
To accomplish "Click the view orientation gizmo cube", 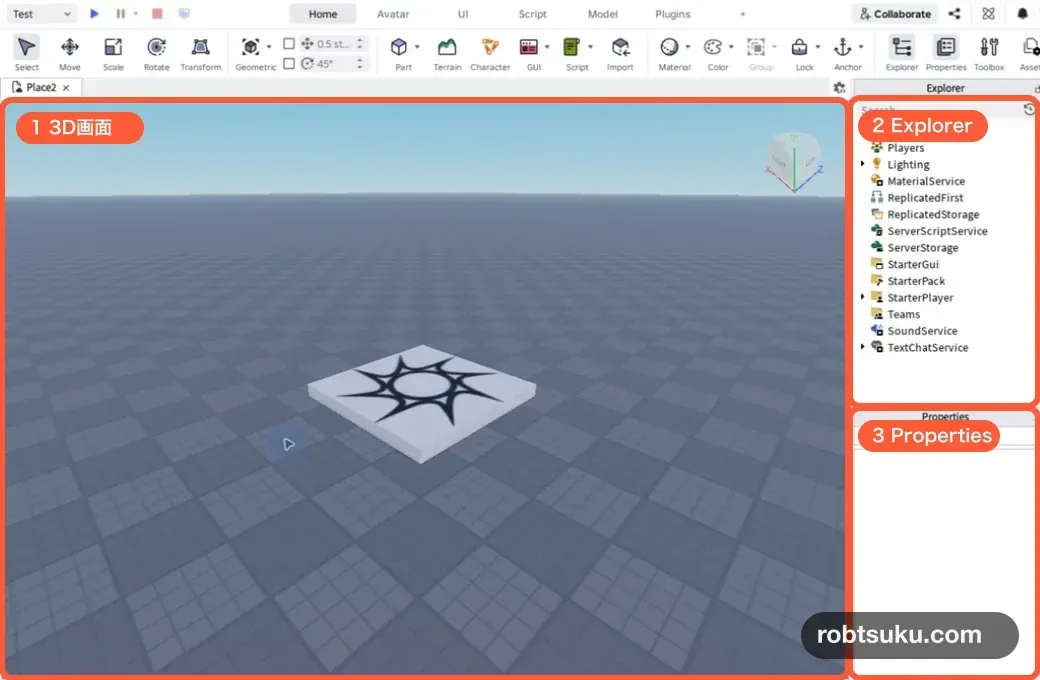I will point(794,161).
